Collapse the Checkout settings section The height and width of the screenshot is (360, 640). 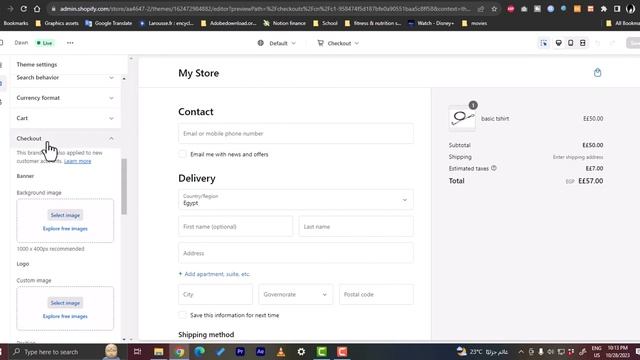(x=65, y=138)
